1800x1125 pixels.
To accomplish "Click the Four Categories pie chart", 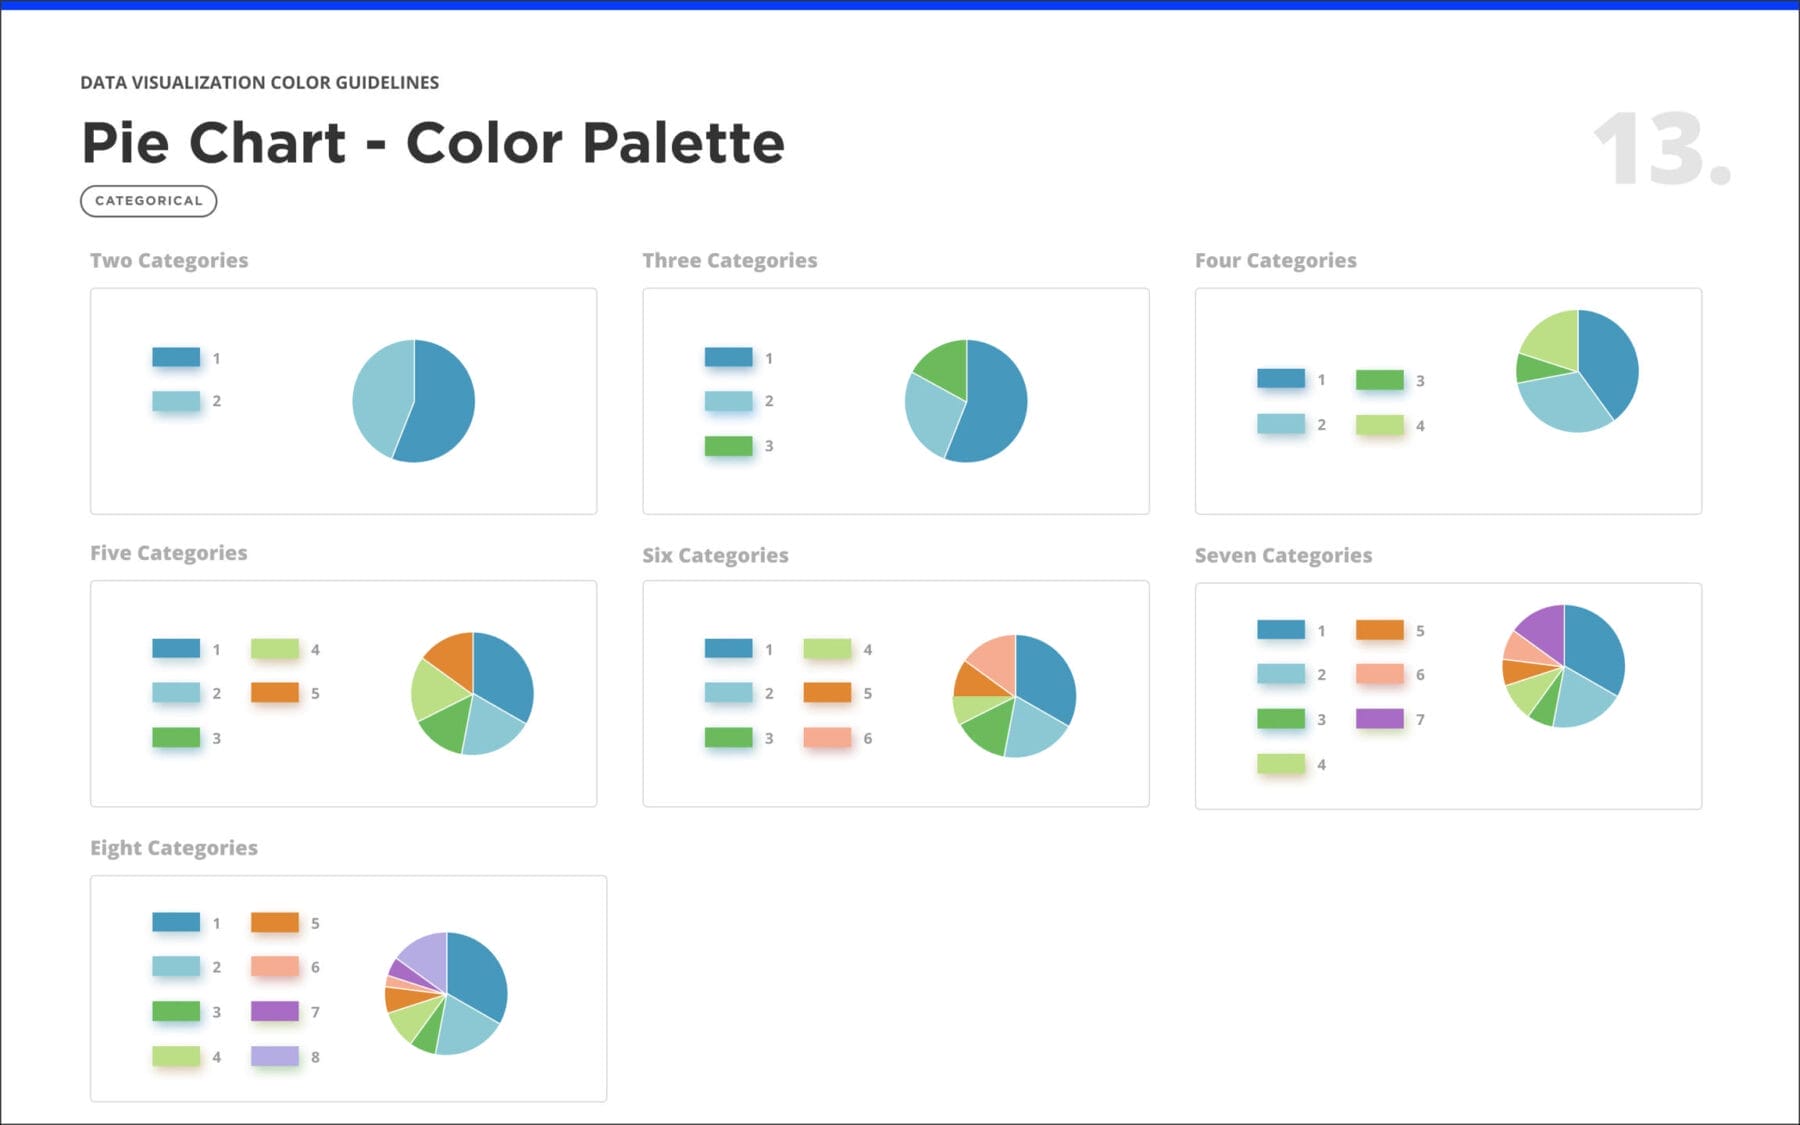I will tap(1577, 371).
